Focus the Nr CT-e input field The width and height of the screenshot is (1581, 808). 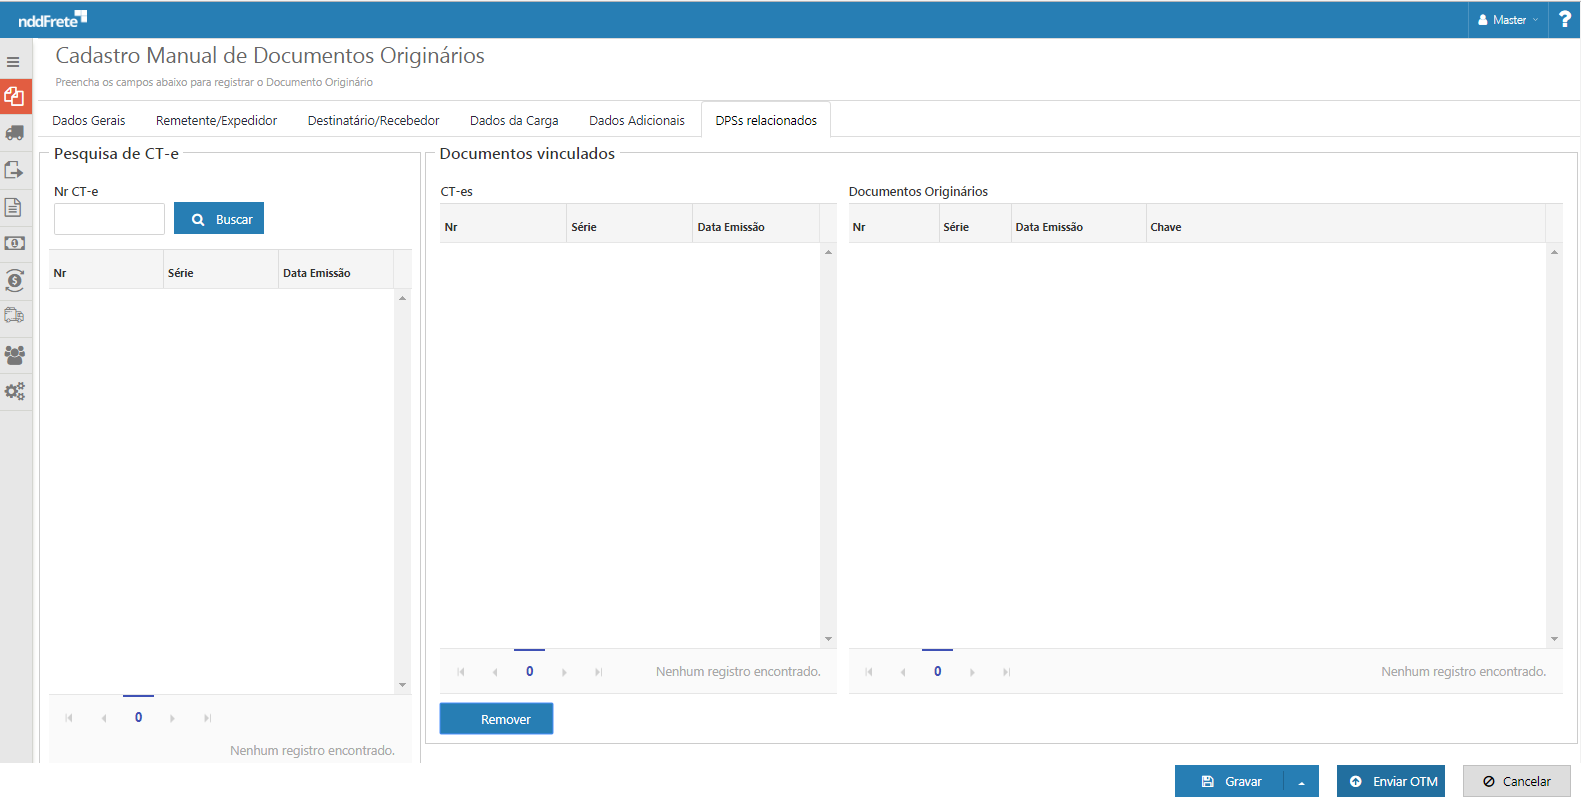pos(109,219)
